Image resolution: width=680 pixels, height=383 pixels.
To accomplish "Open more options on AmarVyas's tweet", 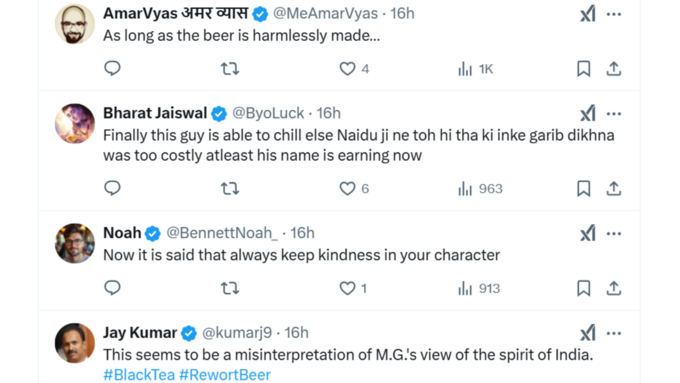I will (x=614, y=14).
